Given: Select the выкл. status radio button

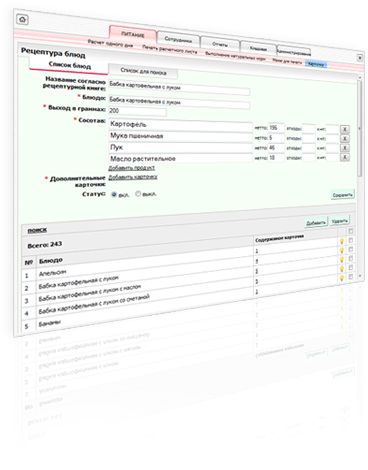Looking at the screenshot, I should click(x=138, y=194).
